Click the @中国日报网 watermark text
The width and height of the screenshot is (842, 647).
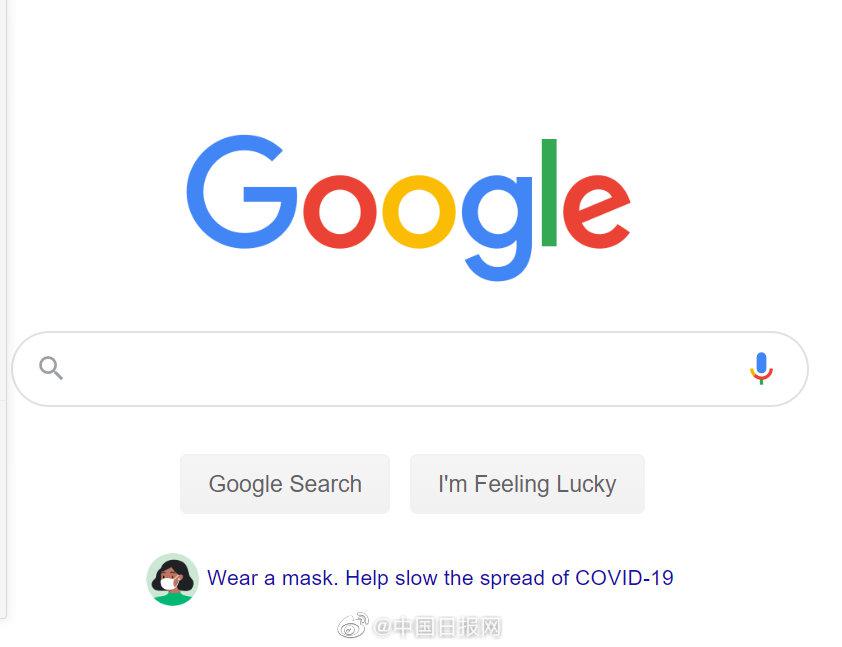[437, 627]
